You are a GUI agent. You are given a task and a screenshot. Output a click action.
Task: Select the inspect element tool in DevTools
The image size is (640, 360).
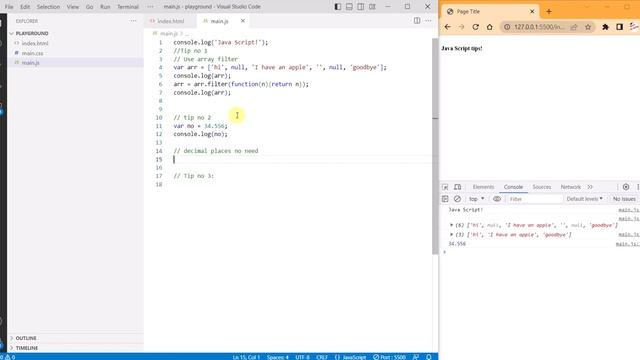click(x=445, y=187)
